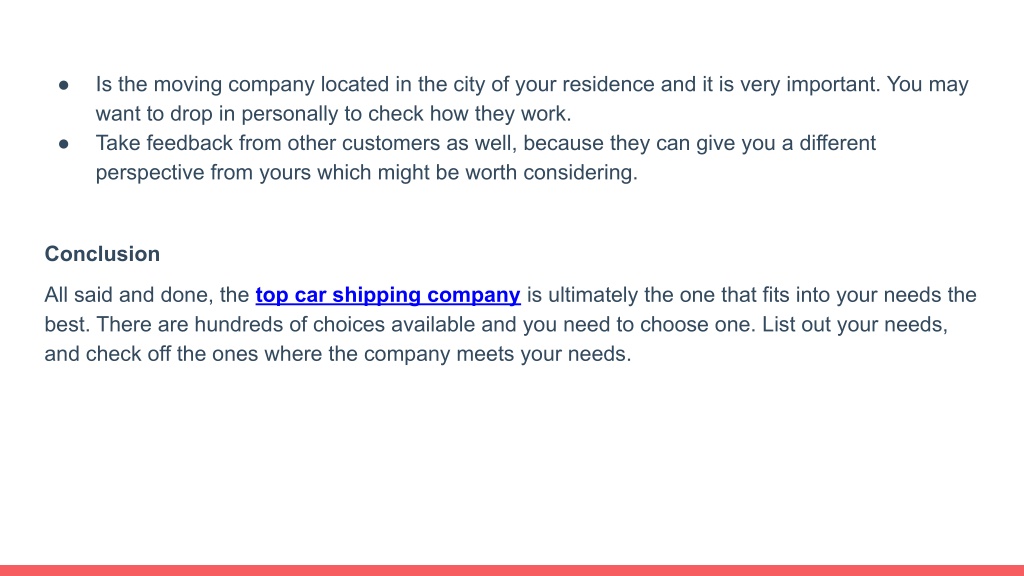Click the red footer bar
The height and width of the screenshot is (576, 1024).
point(512,571)
